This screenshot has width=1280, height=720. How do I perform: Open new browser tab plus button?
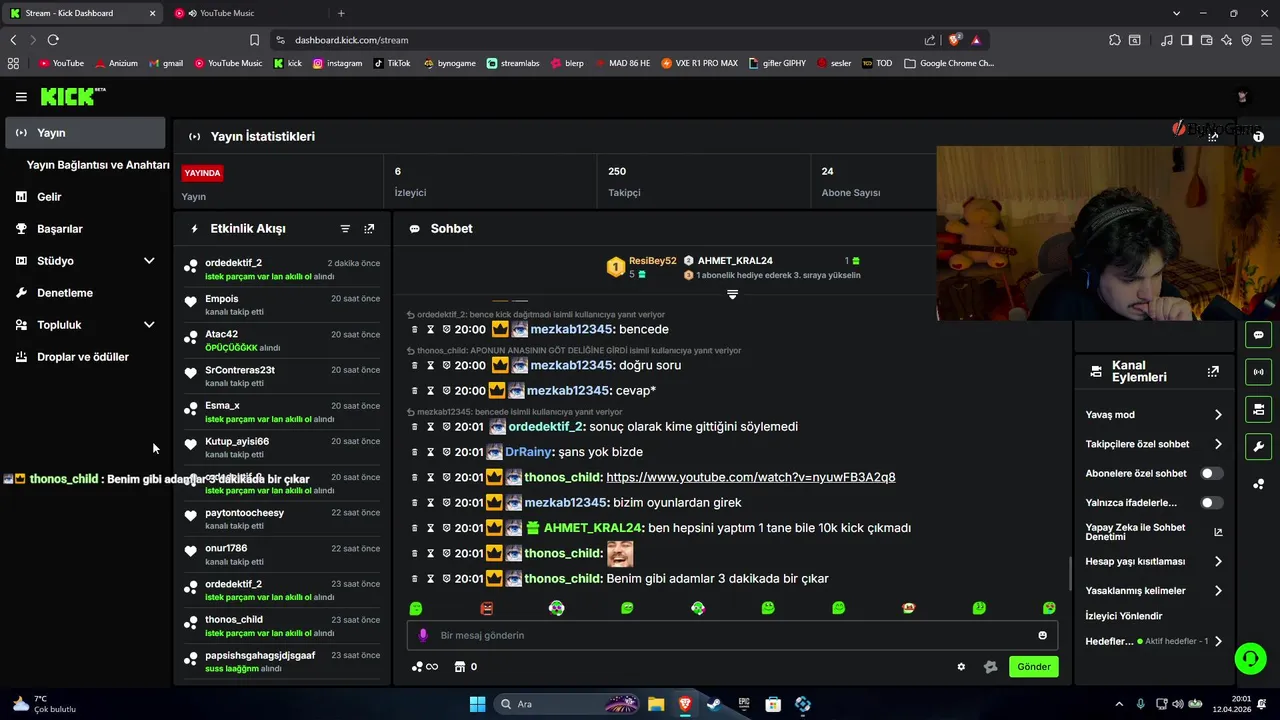[x=341, y=13]
